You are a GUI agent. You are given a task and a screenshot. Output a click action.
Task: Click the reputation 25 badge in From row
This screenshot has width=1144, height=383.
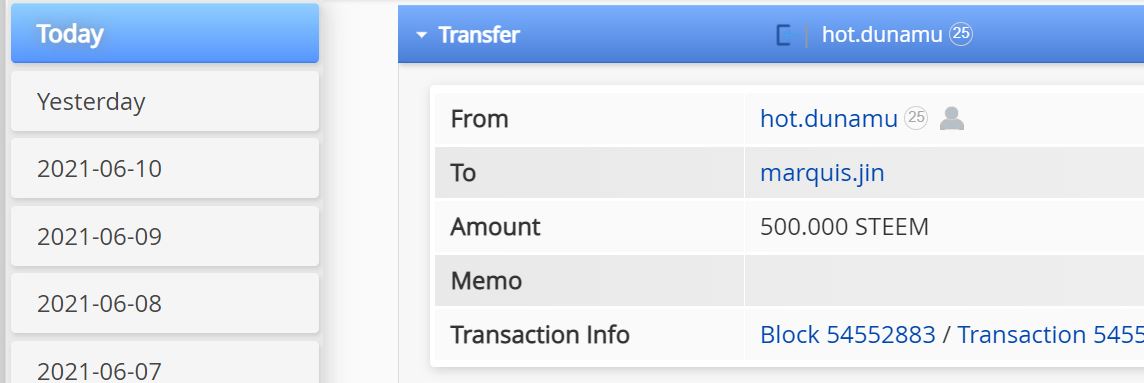(916, 118)
